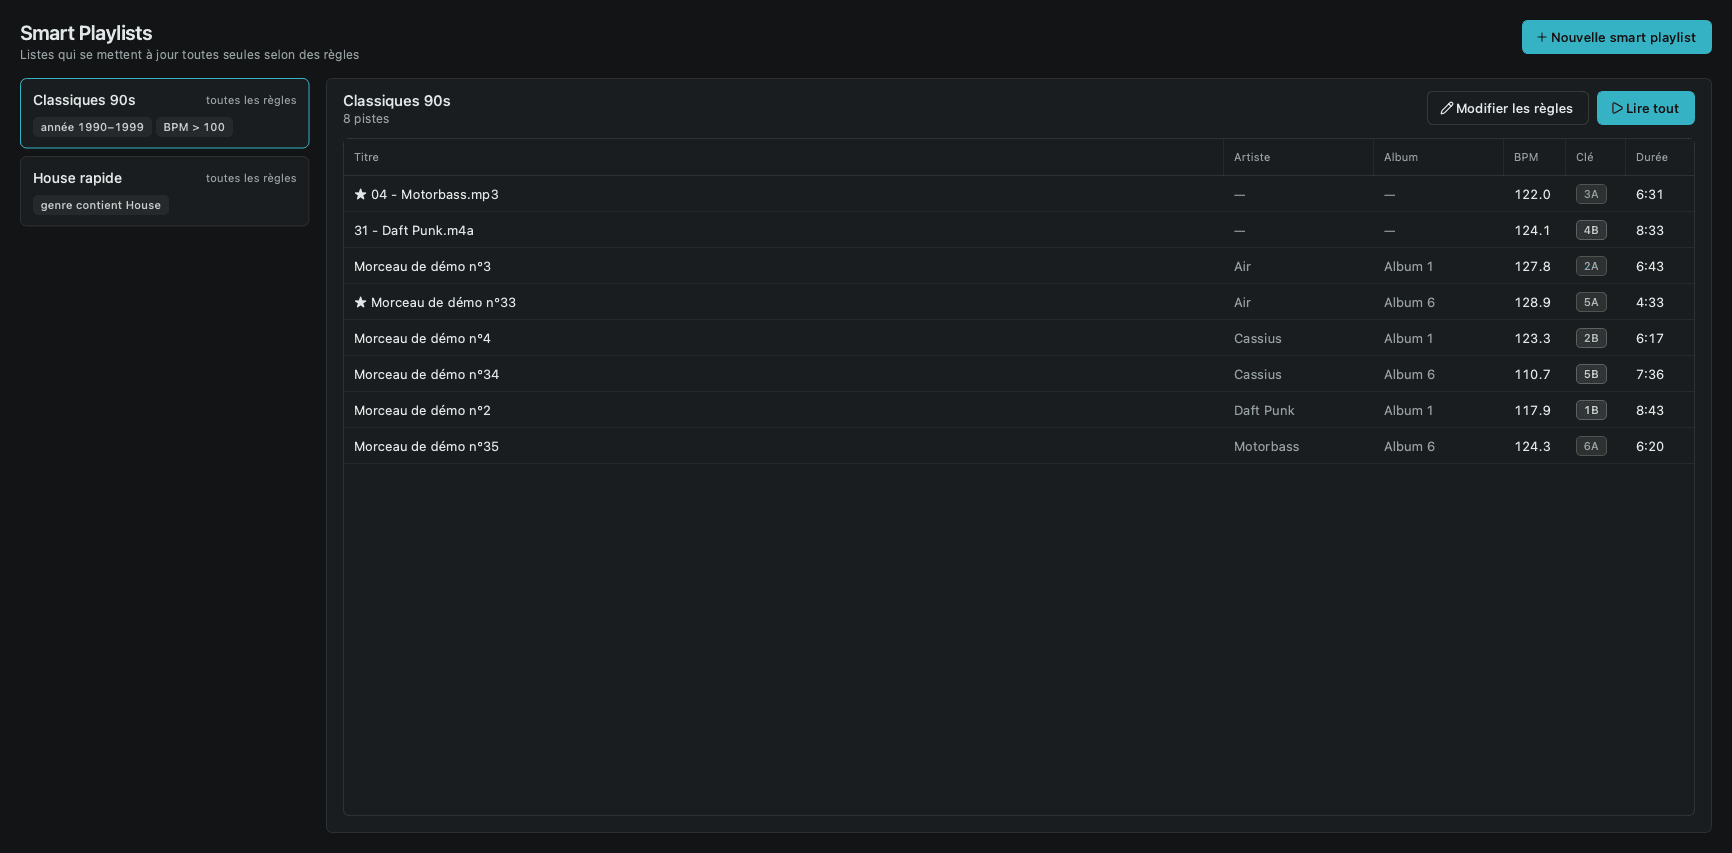Create a Nouvelle smart playlist
Viewport: 1732px width, 853px height.
coord(1616,37)
